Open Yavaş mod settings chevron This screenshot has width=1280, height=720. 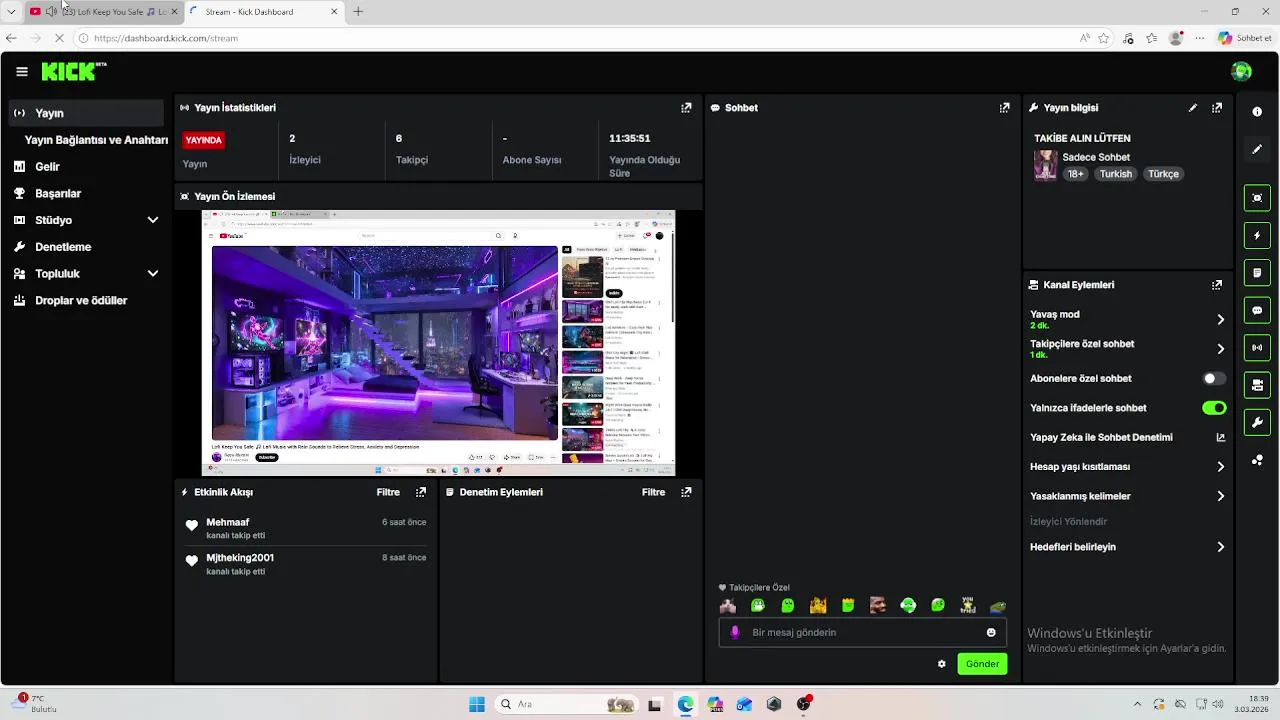pyautogui.click(x=1220, y=320)
